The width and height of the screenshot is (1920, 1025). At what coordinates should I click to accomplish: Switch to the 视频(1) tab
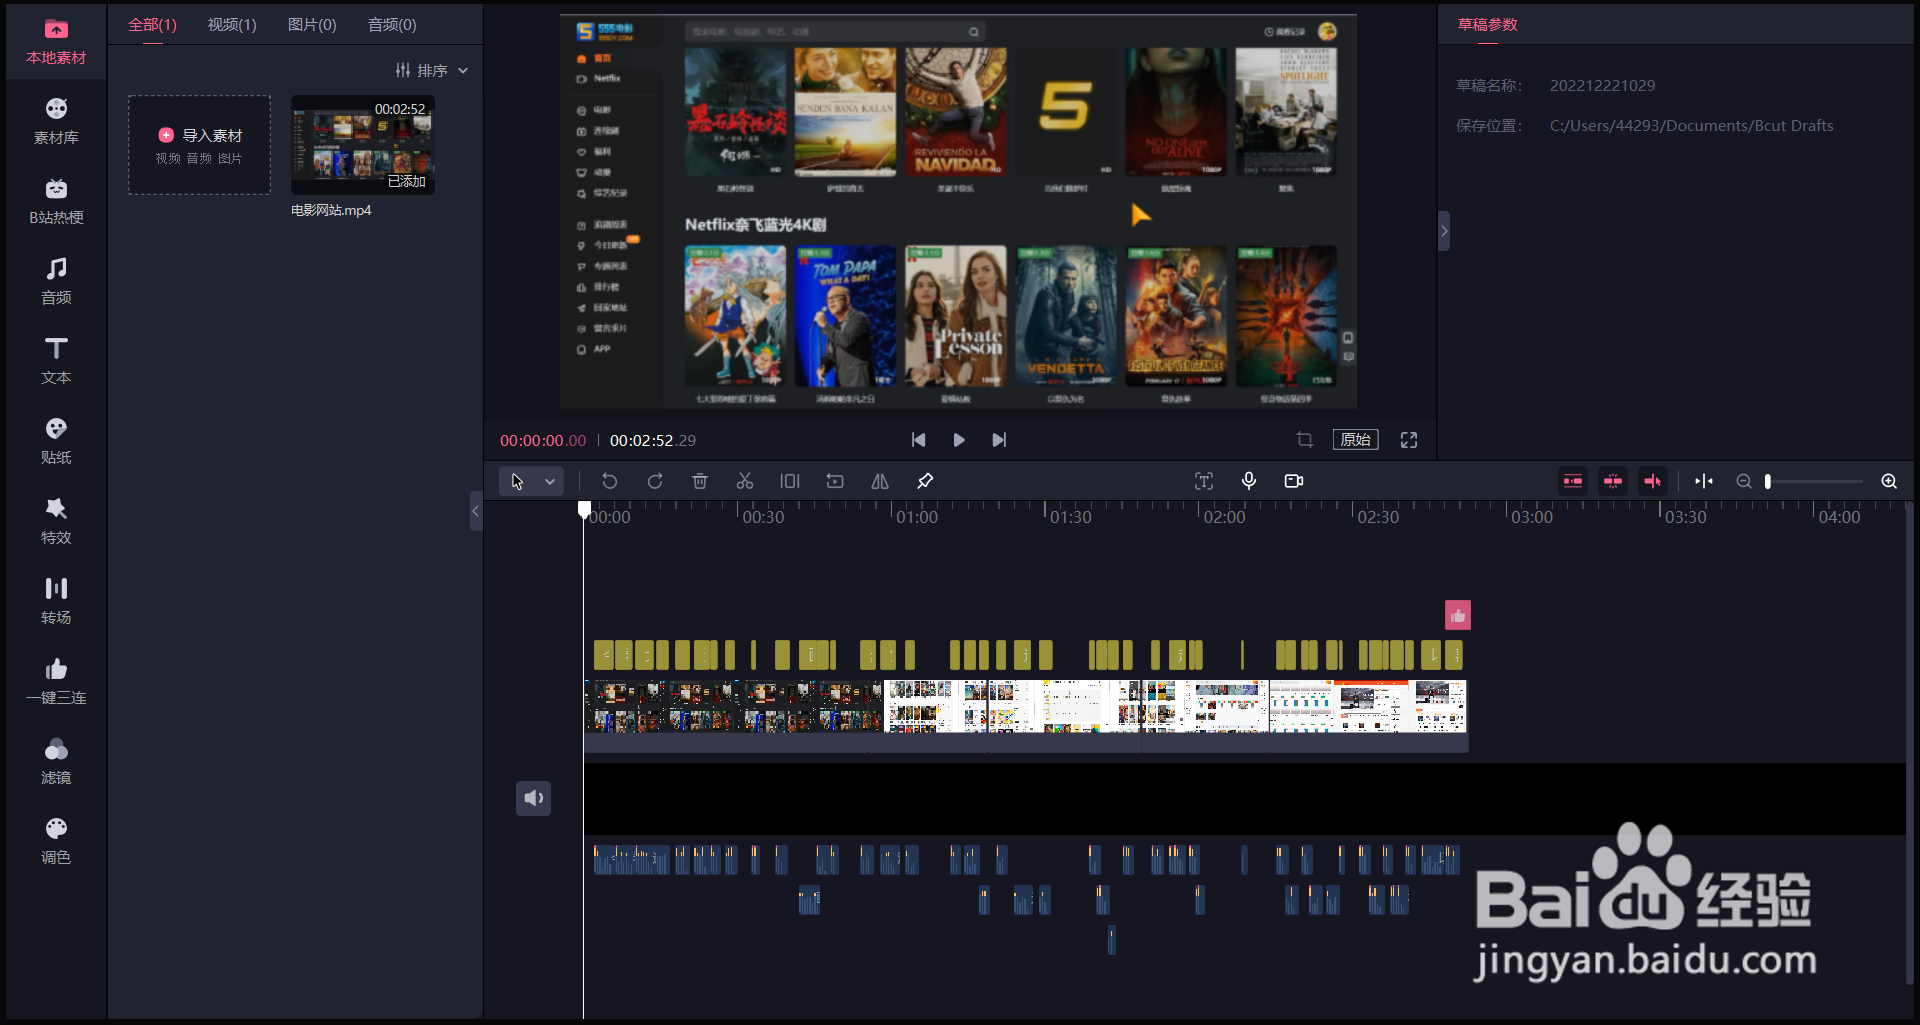232,25
